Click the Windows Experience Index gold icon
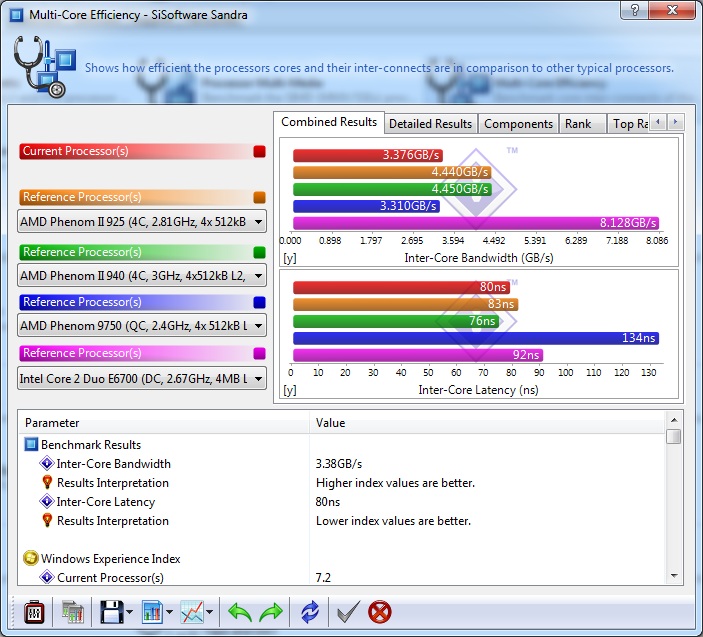 [30, 558]
